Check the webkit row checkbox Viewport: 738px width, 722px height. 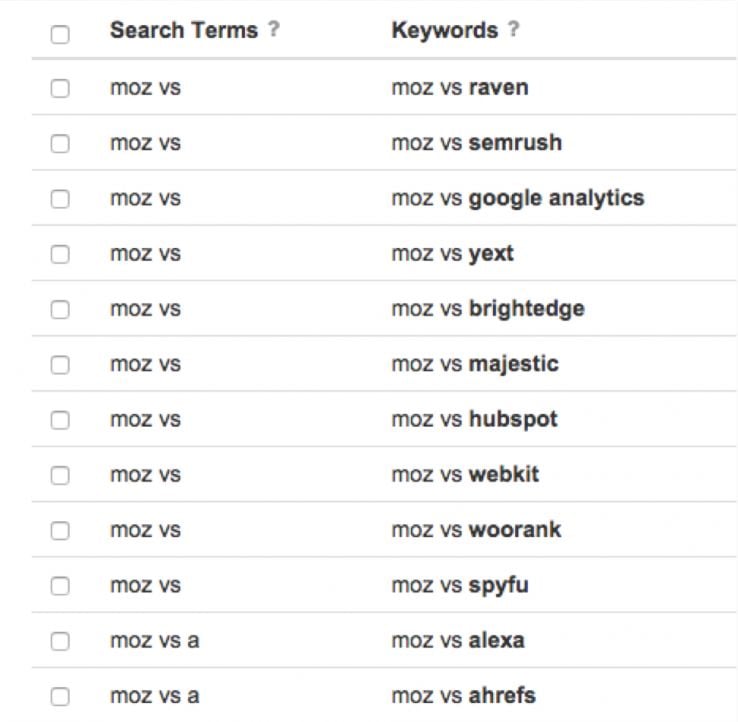point(60,475)
